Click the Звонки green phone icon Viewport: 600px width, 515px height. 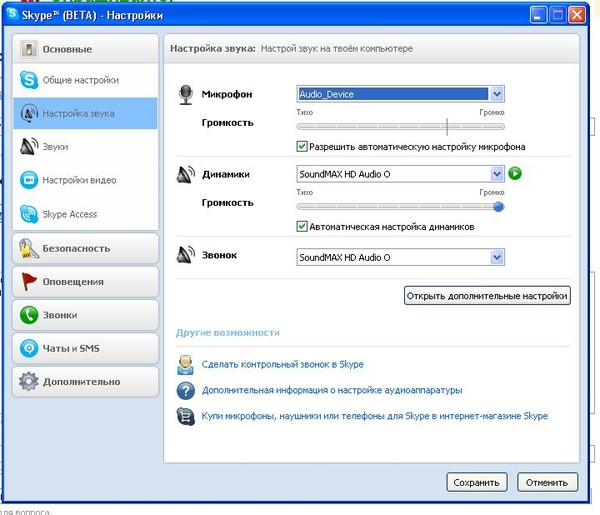[x=29, y=315]
